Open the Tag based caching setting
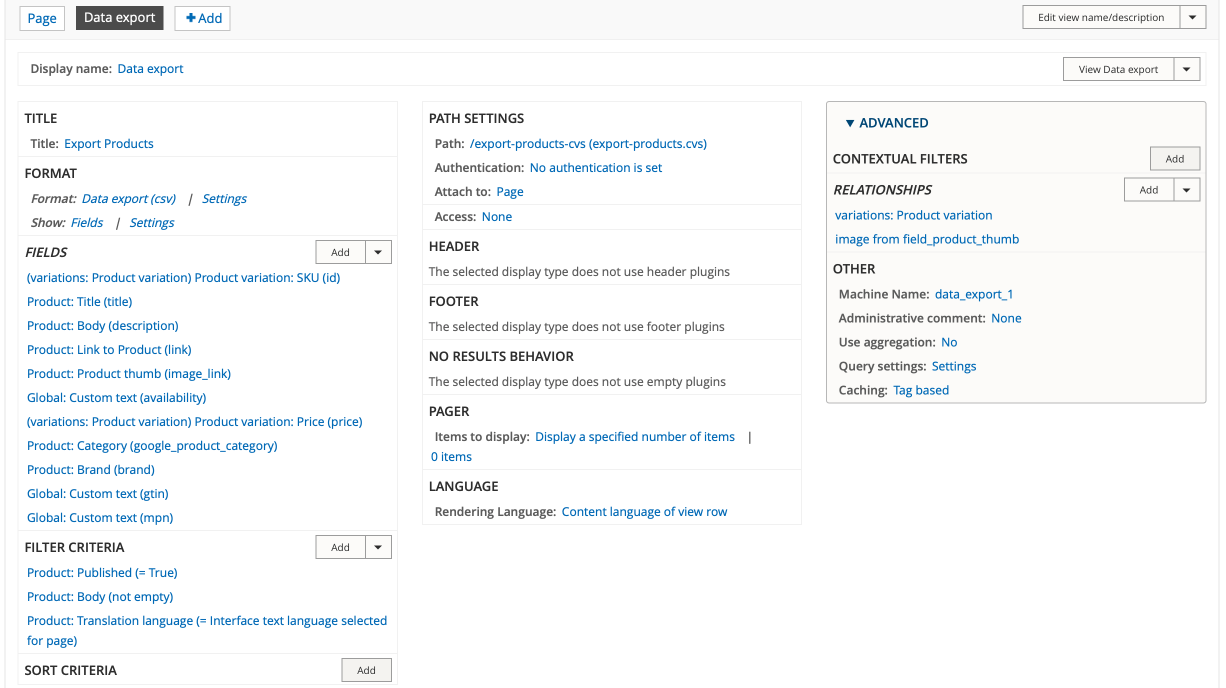The image size is (1226, 688). tap(920, 389)
